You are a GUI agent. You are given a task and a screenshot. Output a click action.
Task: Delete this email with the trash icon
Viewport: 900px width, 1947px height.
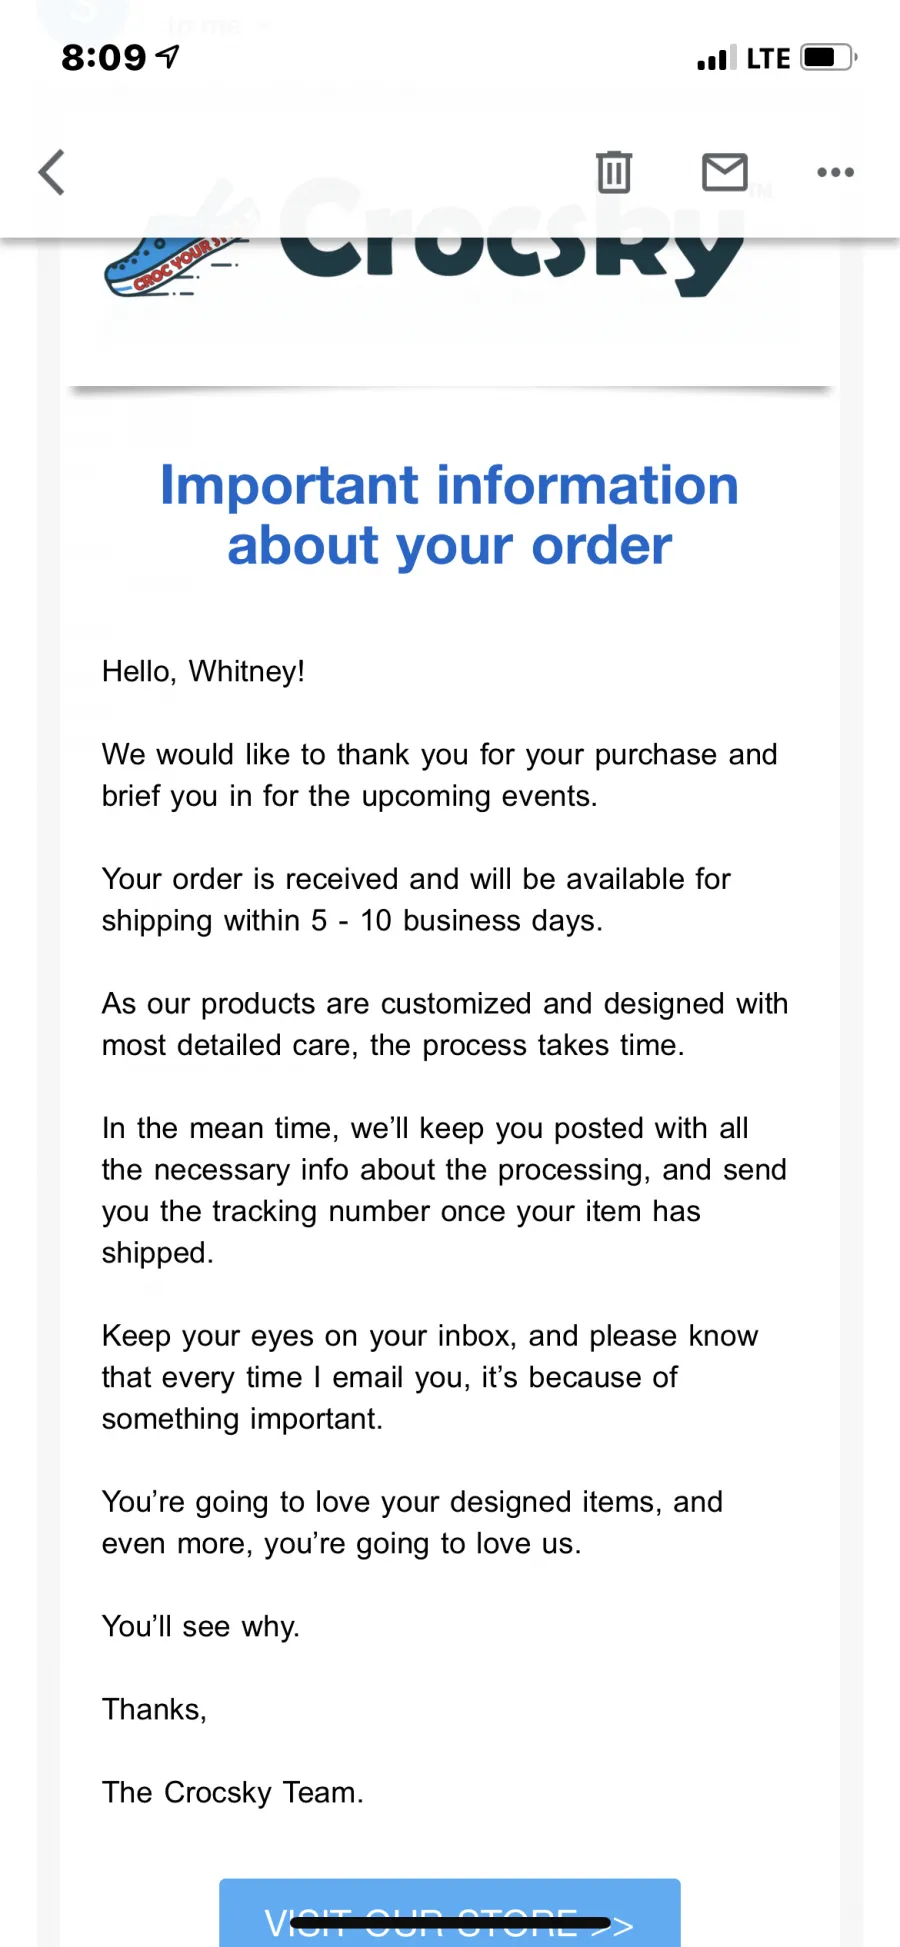(x=614, y=172)
